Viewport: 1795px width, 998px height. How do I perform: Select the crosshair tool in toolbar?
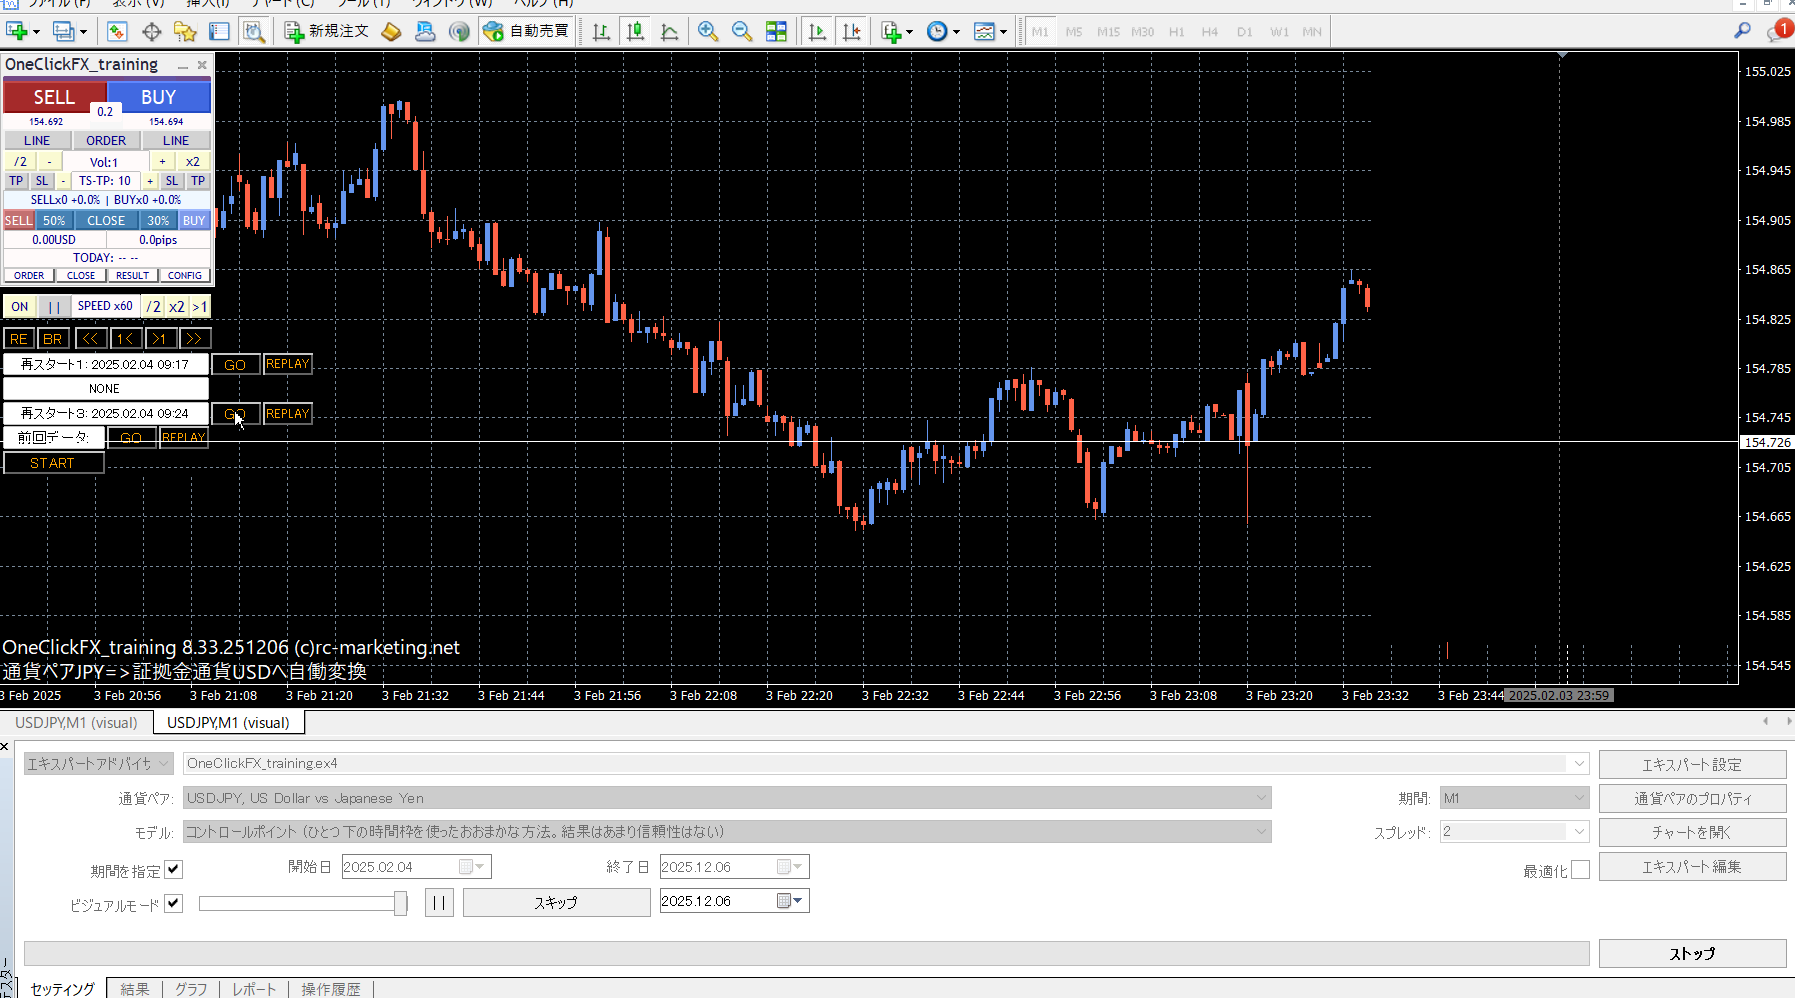coord(151,31)
